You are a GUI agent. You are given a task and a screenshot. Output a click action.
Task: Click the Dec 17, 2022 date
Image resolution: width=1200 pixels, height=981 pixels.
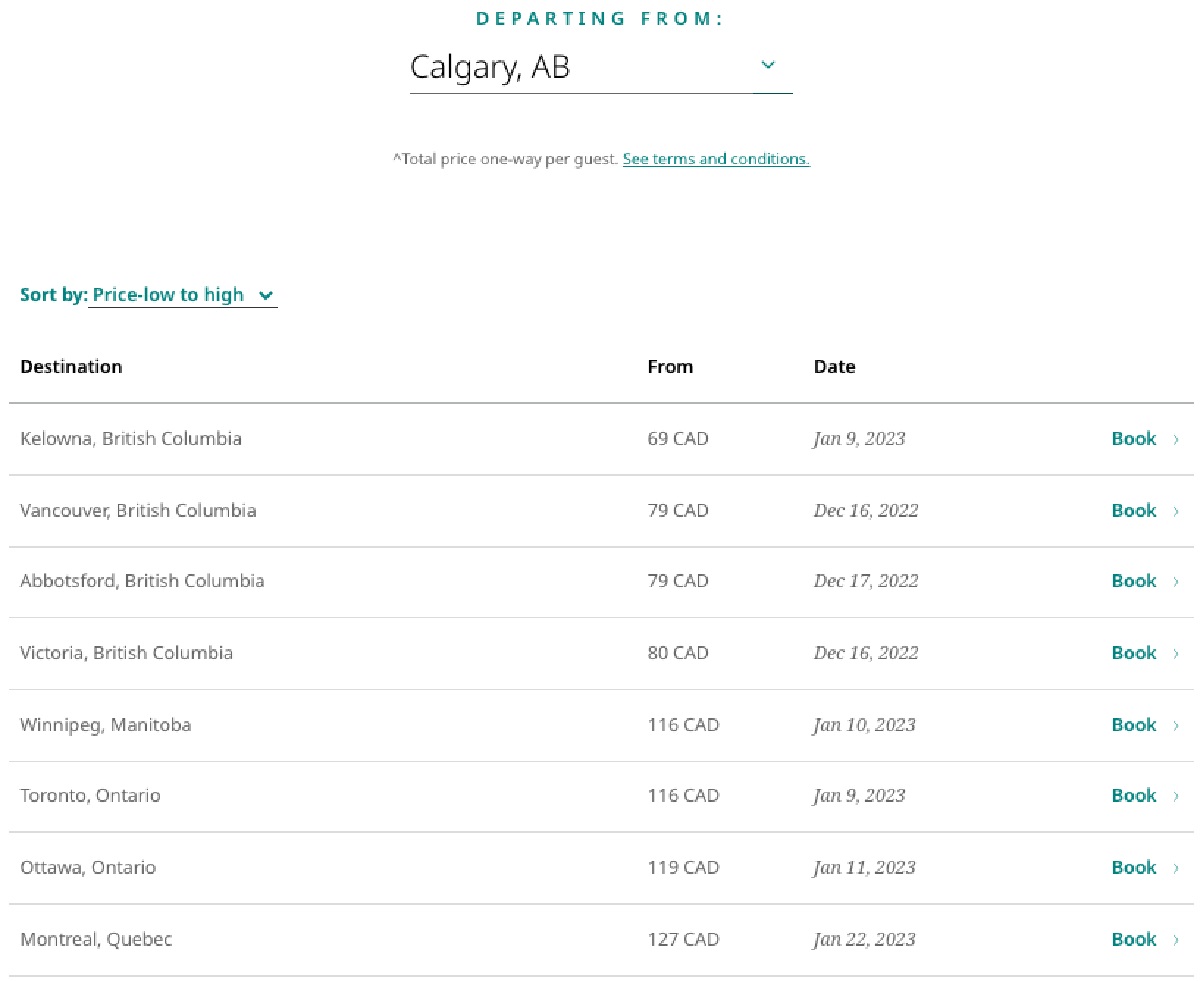point(866,581)
